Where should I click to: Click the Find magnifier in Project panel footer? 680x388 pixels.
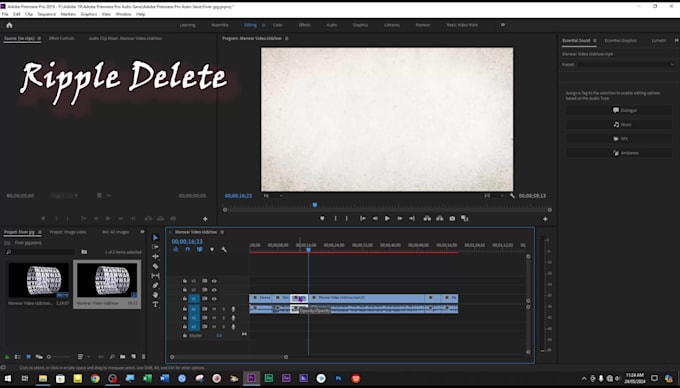112,357
